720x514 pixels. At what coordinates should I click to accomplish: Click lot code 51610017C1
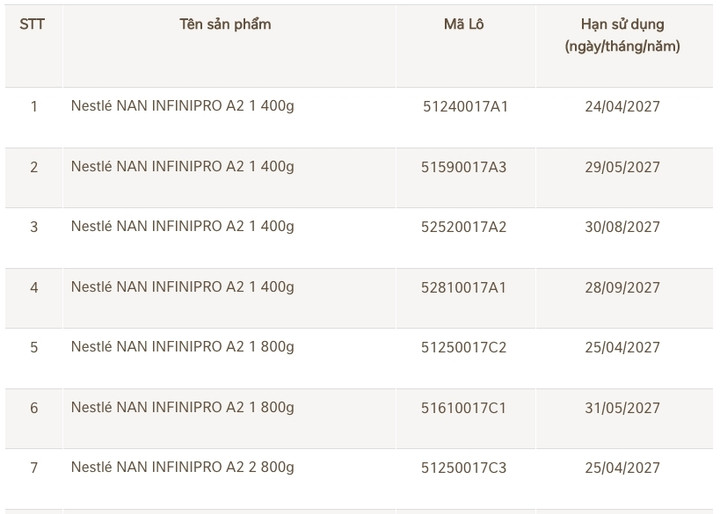click(464, 407)
